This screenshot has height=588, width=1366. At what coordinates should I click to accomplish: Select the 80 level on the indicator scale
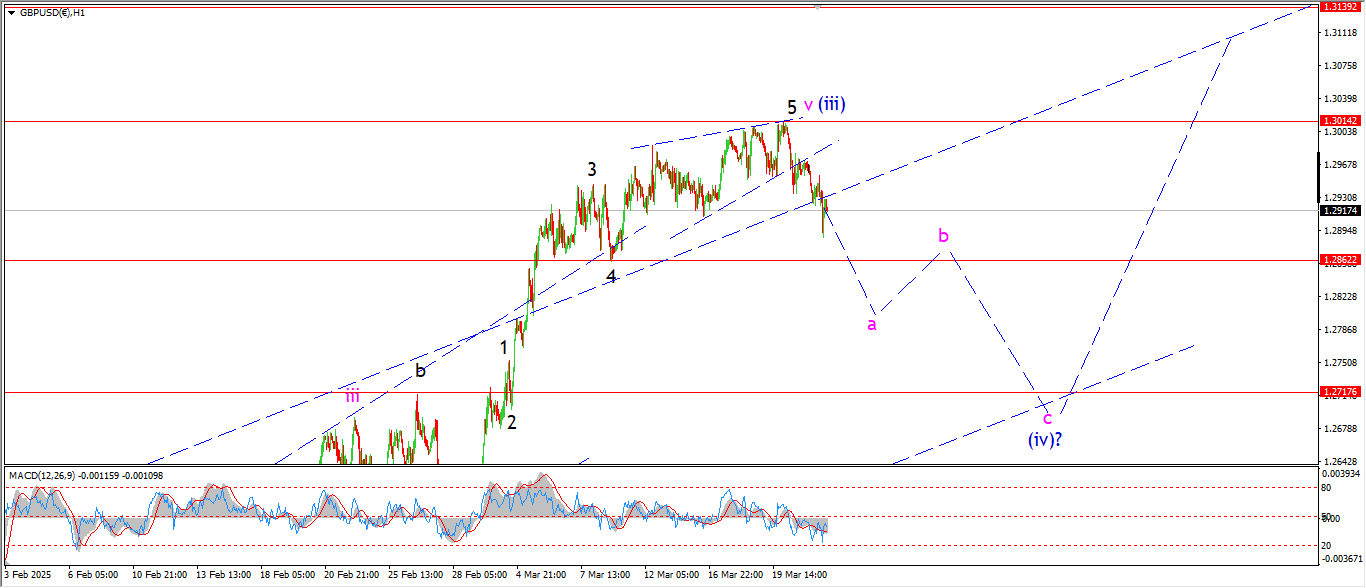tap(1327, 488)
